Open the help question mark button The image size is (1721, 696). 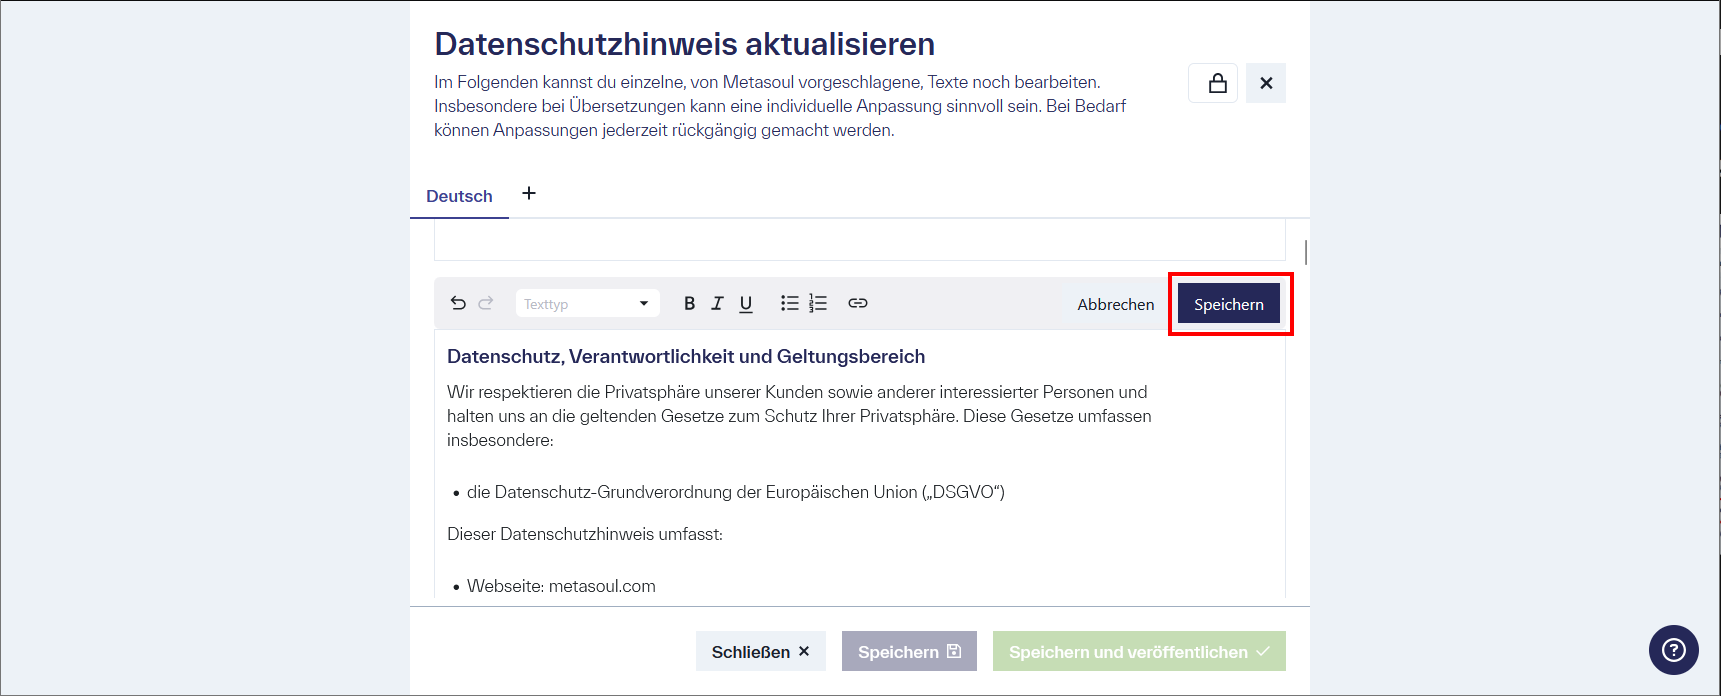point(1674,650)
